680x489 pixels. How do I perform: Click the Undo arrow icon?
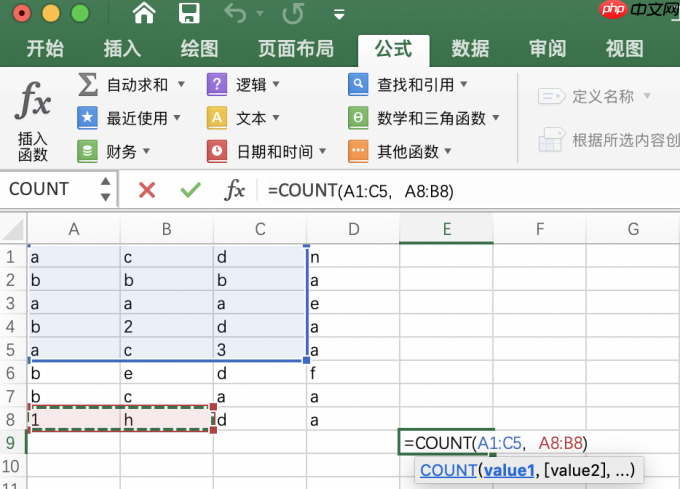click(x=235, y=13)
